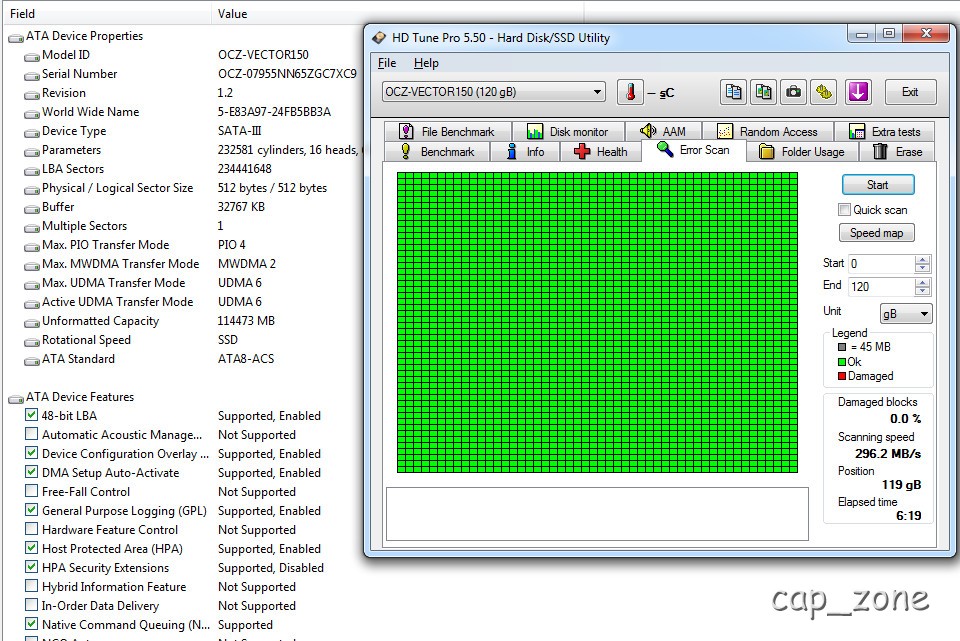The width and height of the screenshot is (960, 641).
Task: Click the Exit button
Action: point(910,92)
